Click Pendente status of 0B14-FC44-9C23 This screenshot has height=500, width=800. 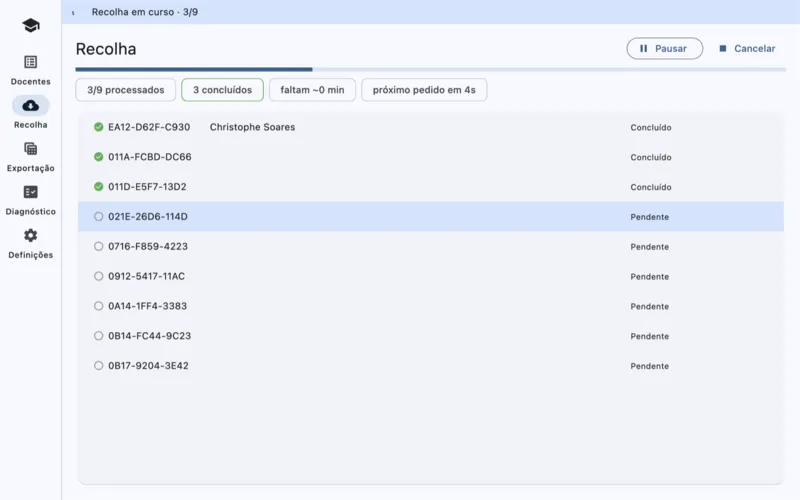click(649, 336)
